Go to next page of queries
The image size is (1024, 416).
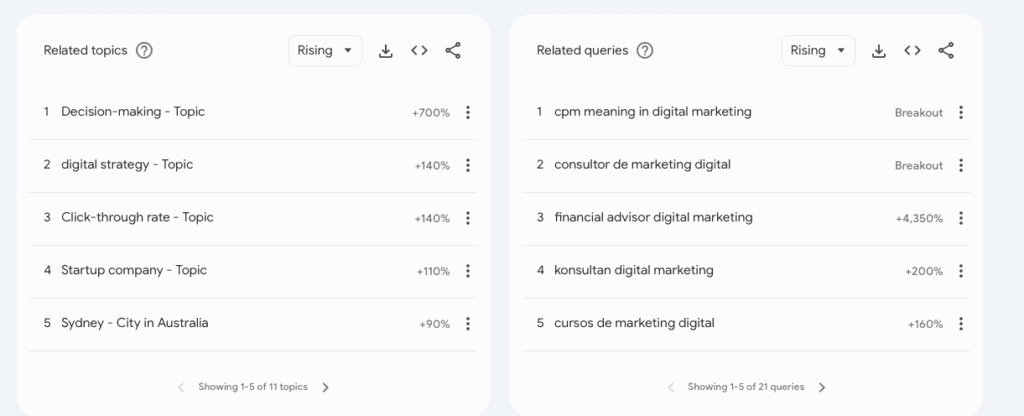pos(822,387)
